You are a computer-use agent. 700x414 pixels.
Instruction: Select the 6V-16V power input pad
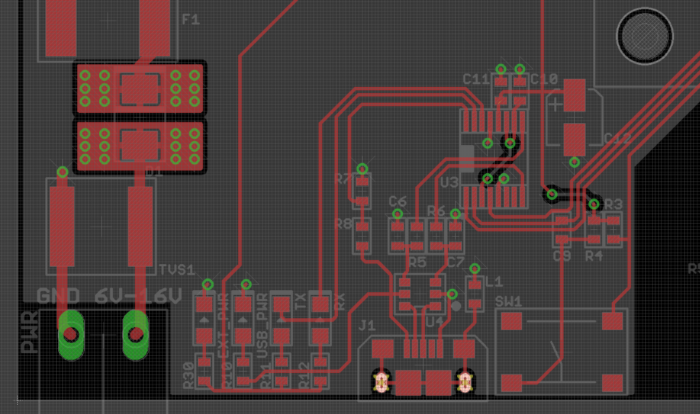[134, 335]
